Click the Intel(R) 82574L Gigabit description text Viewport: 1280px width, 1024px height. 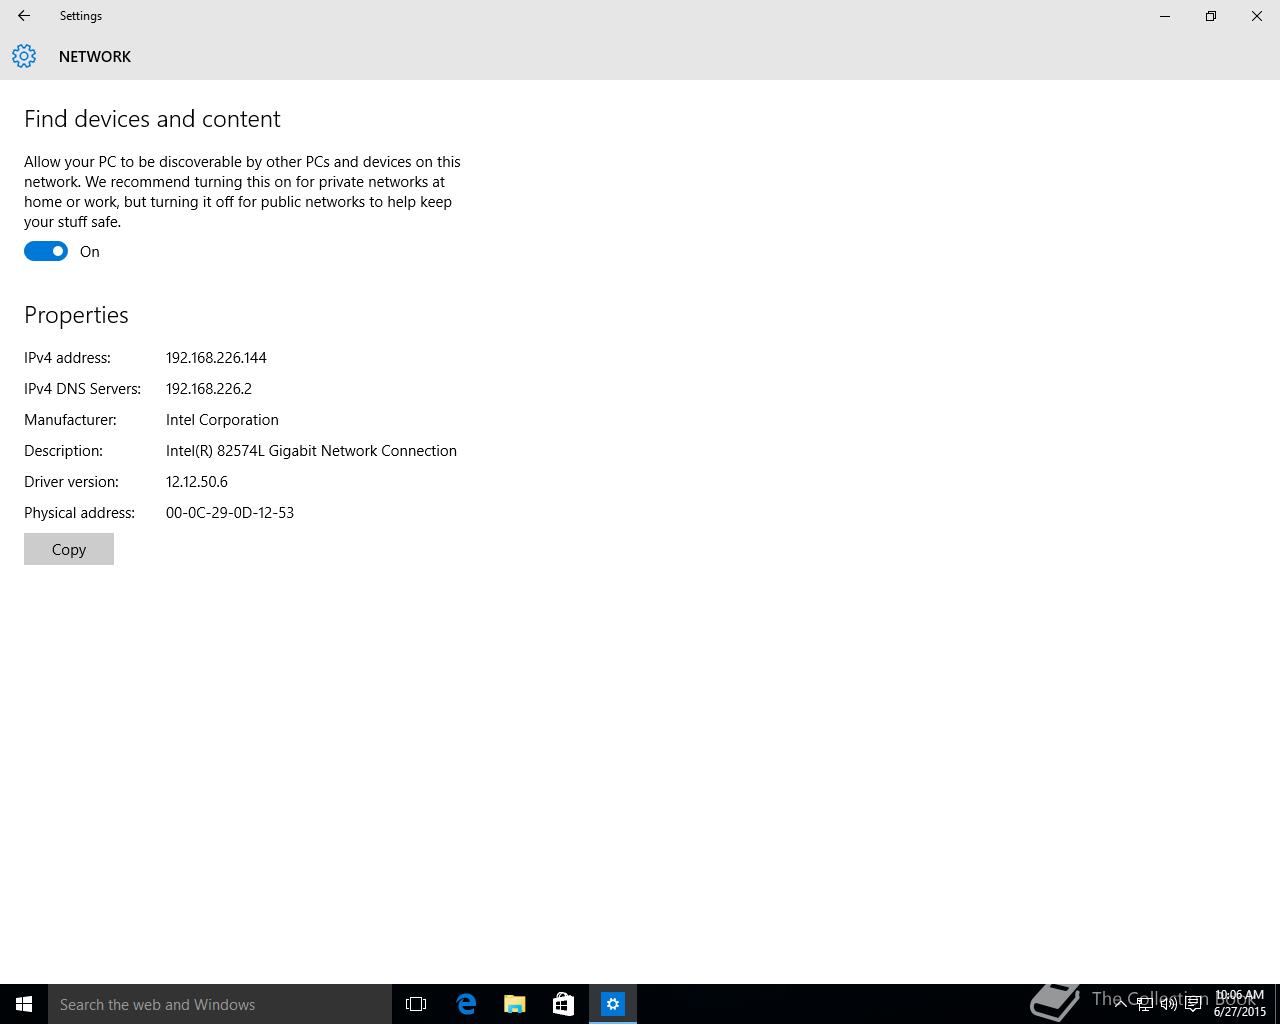pos(311,451)
